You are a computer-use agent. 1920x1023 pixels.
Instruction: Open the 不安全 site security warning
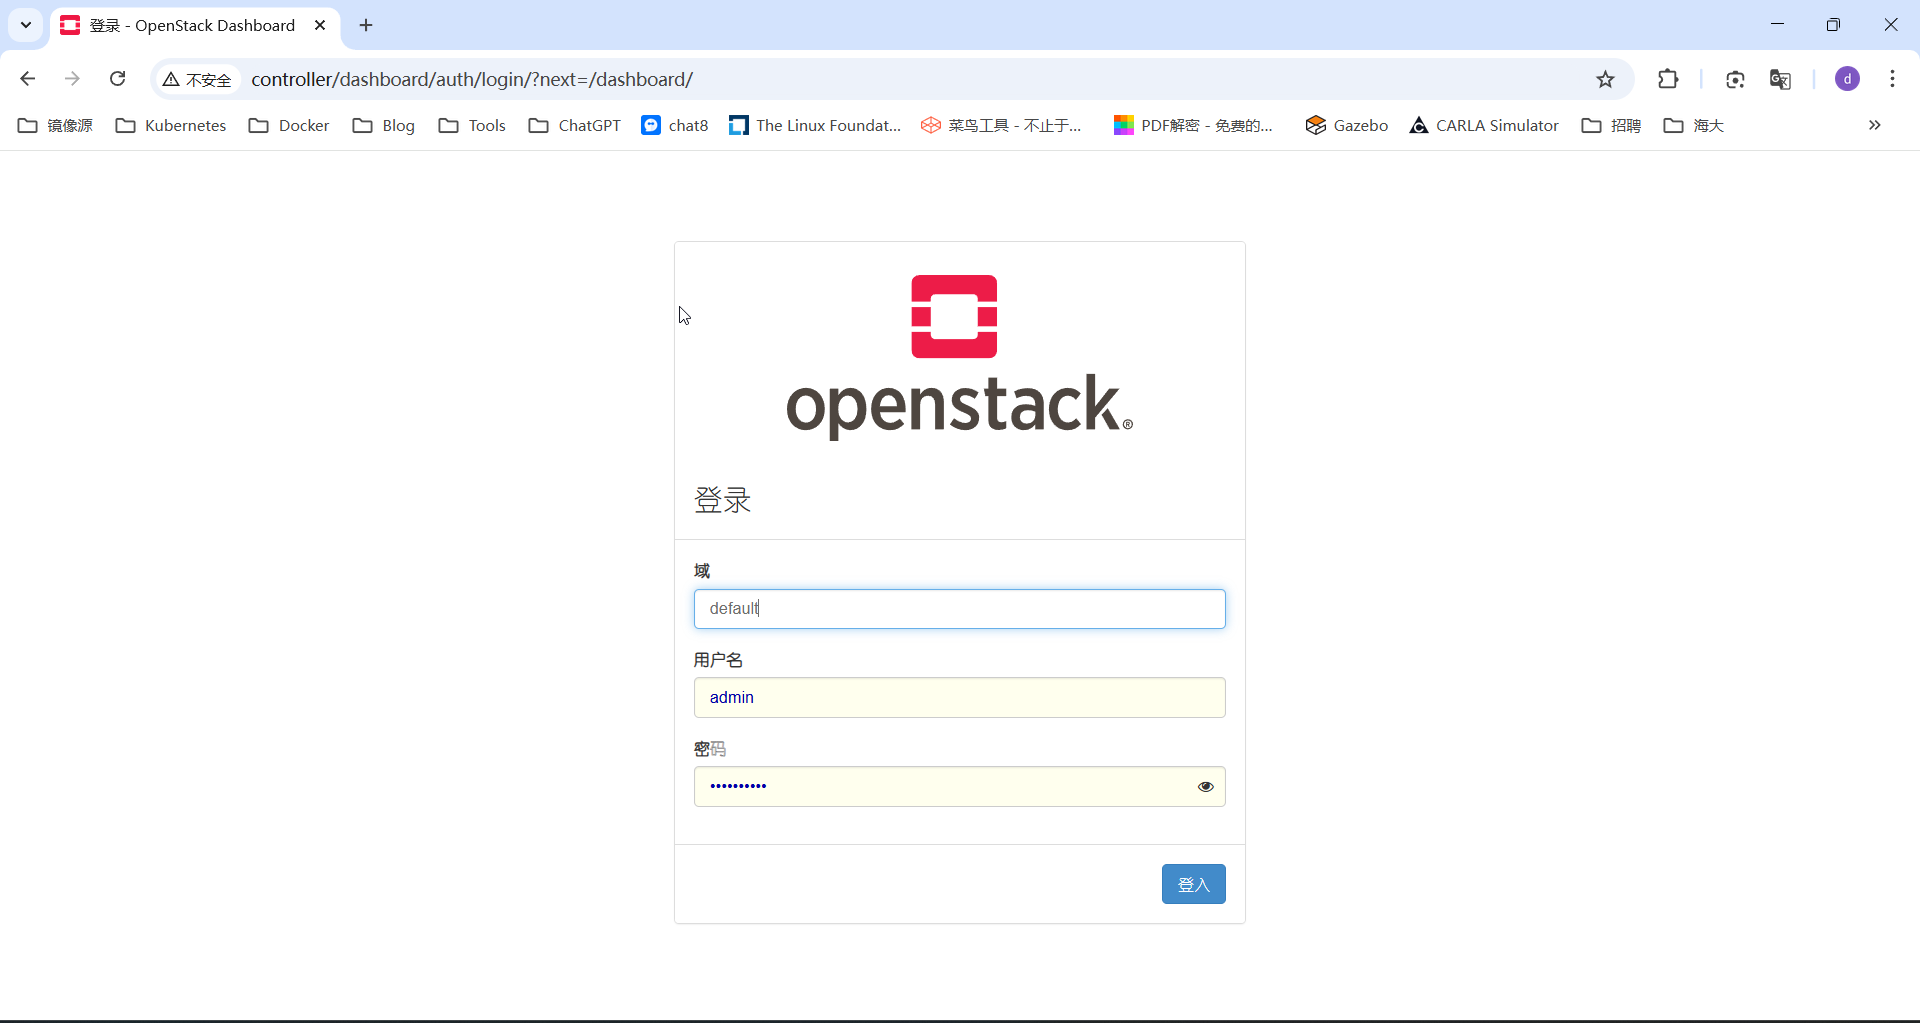click(198, 79)
